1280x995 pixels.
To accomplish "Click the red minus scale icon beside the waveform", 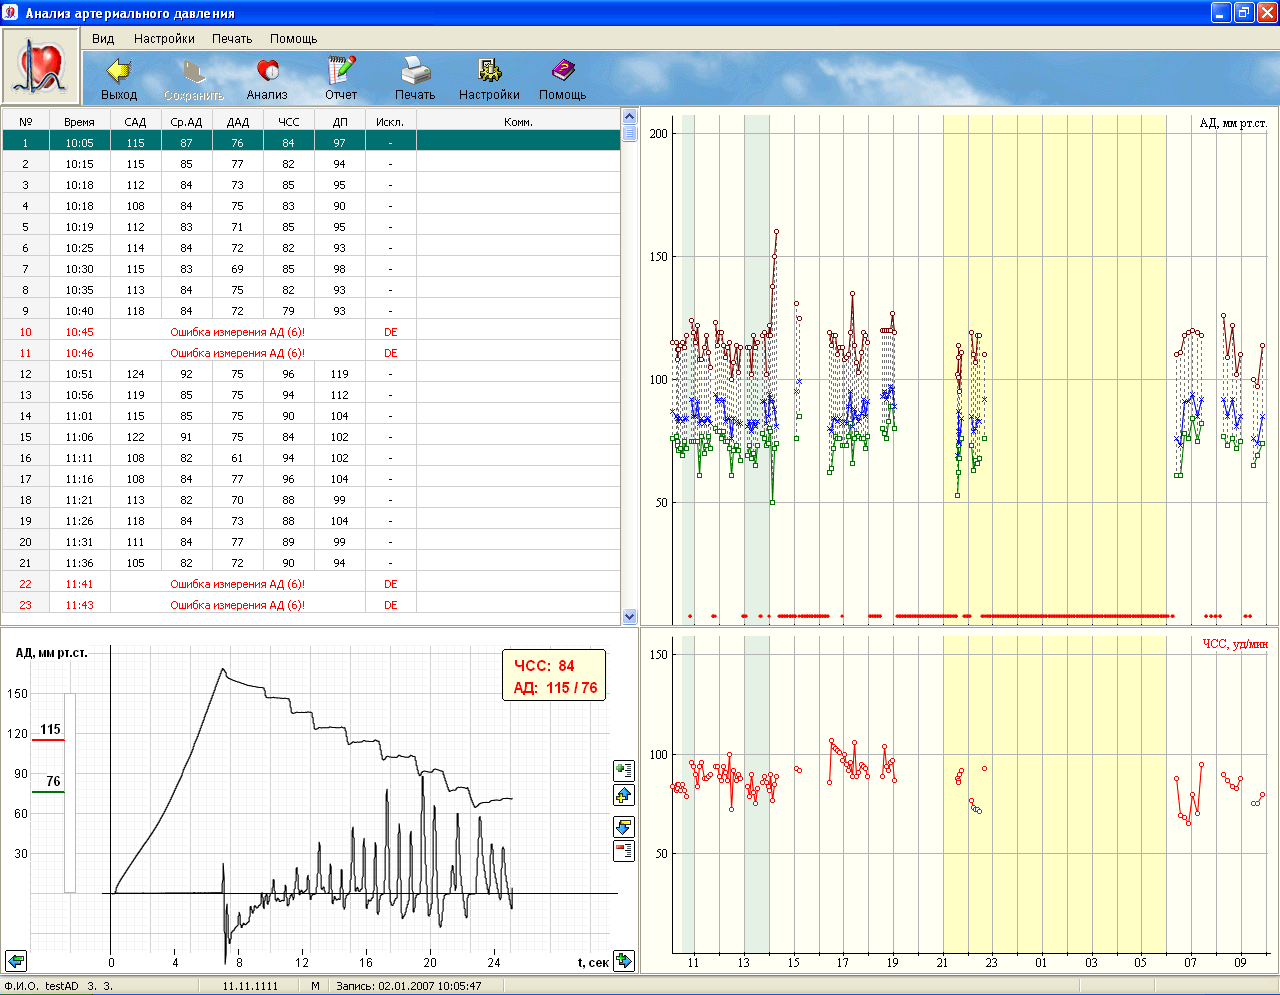I will (x=624, y=851).
